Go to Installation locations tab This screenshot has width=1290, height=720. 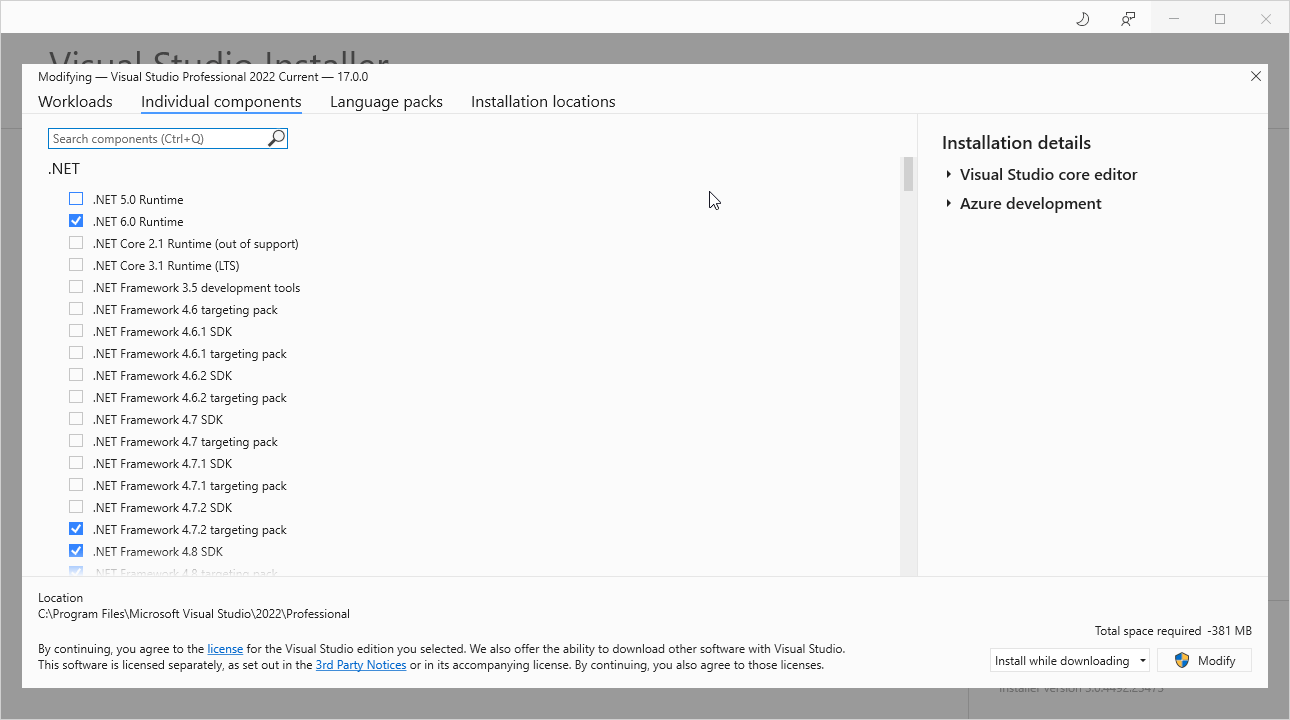[543, 102]
